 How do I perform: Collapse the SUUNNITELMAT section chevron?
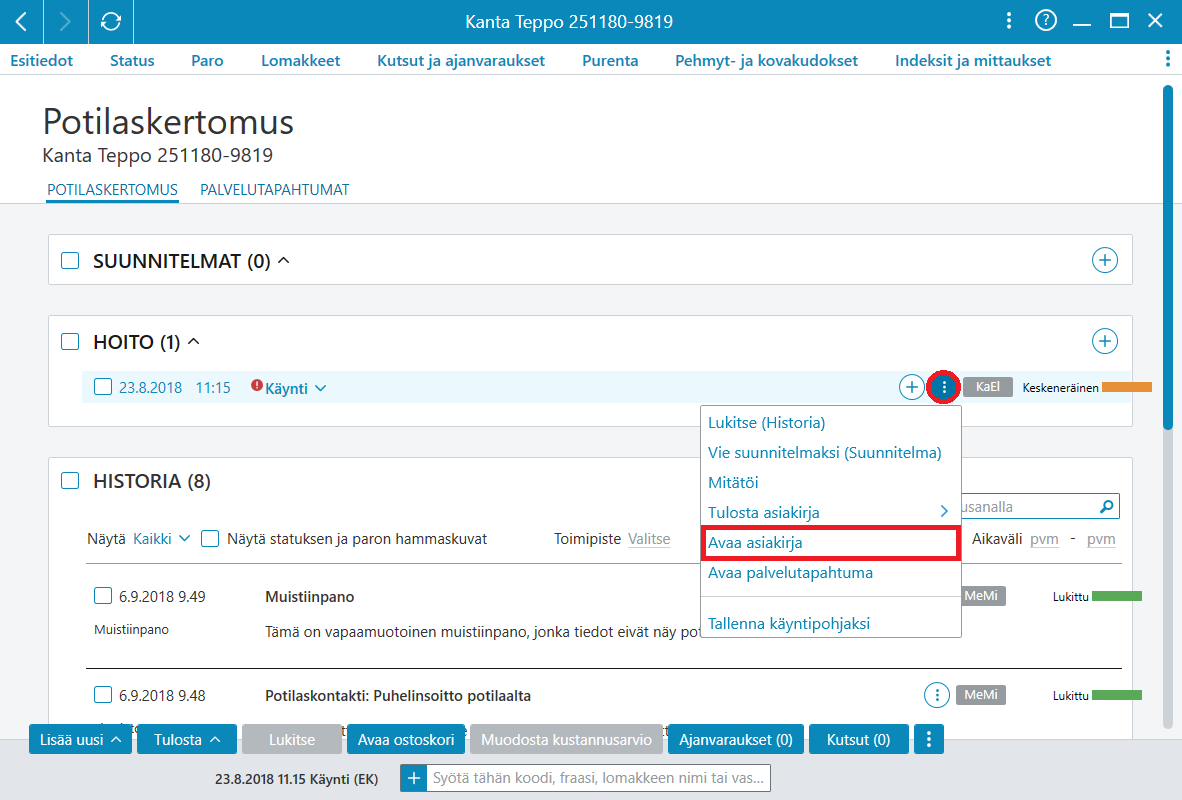point(283,260)
